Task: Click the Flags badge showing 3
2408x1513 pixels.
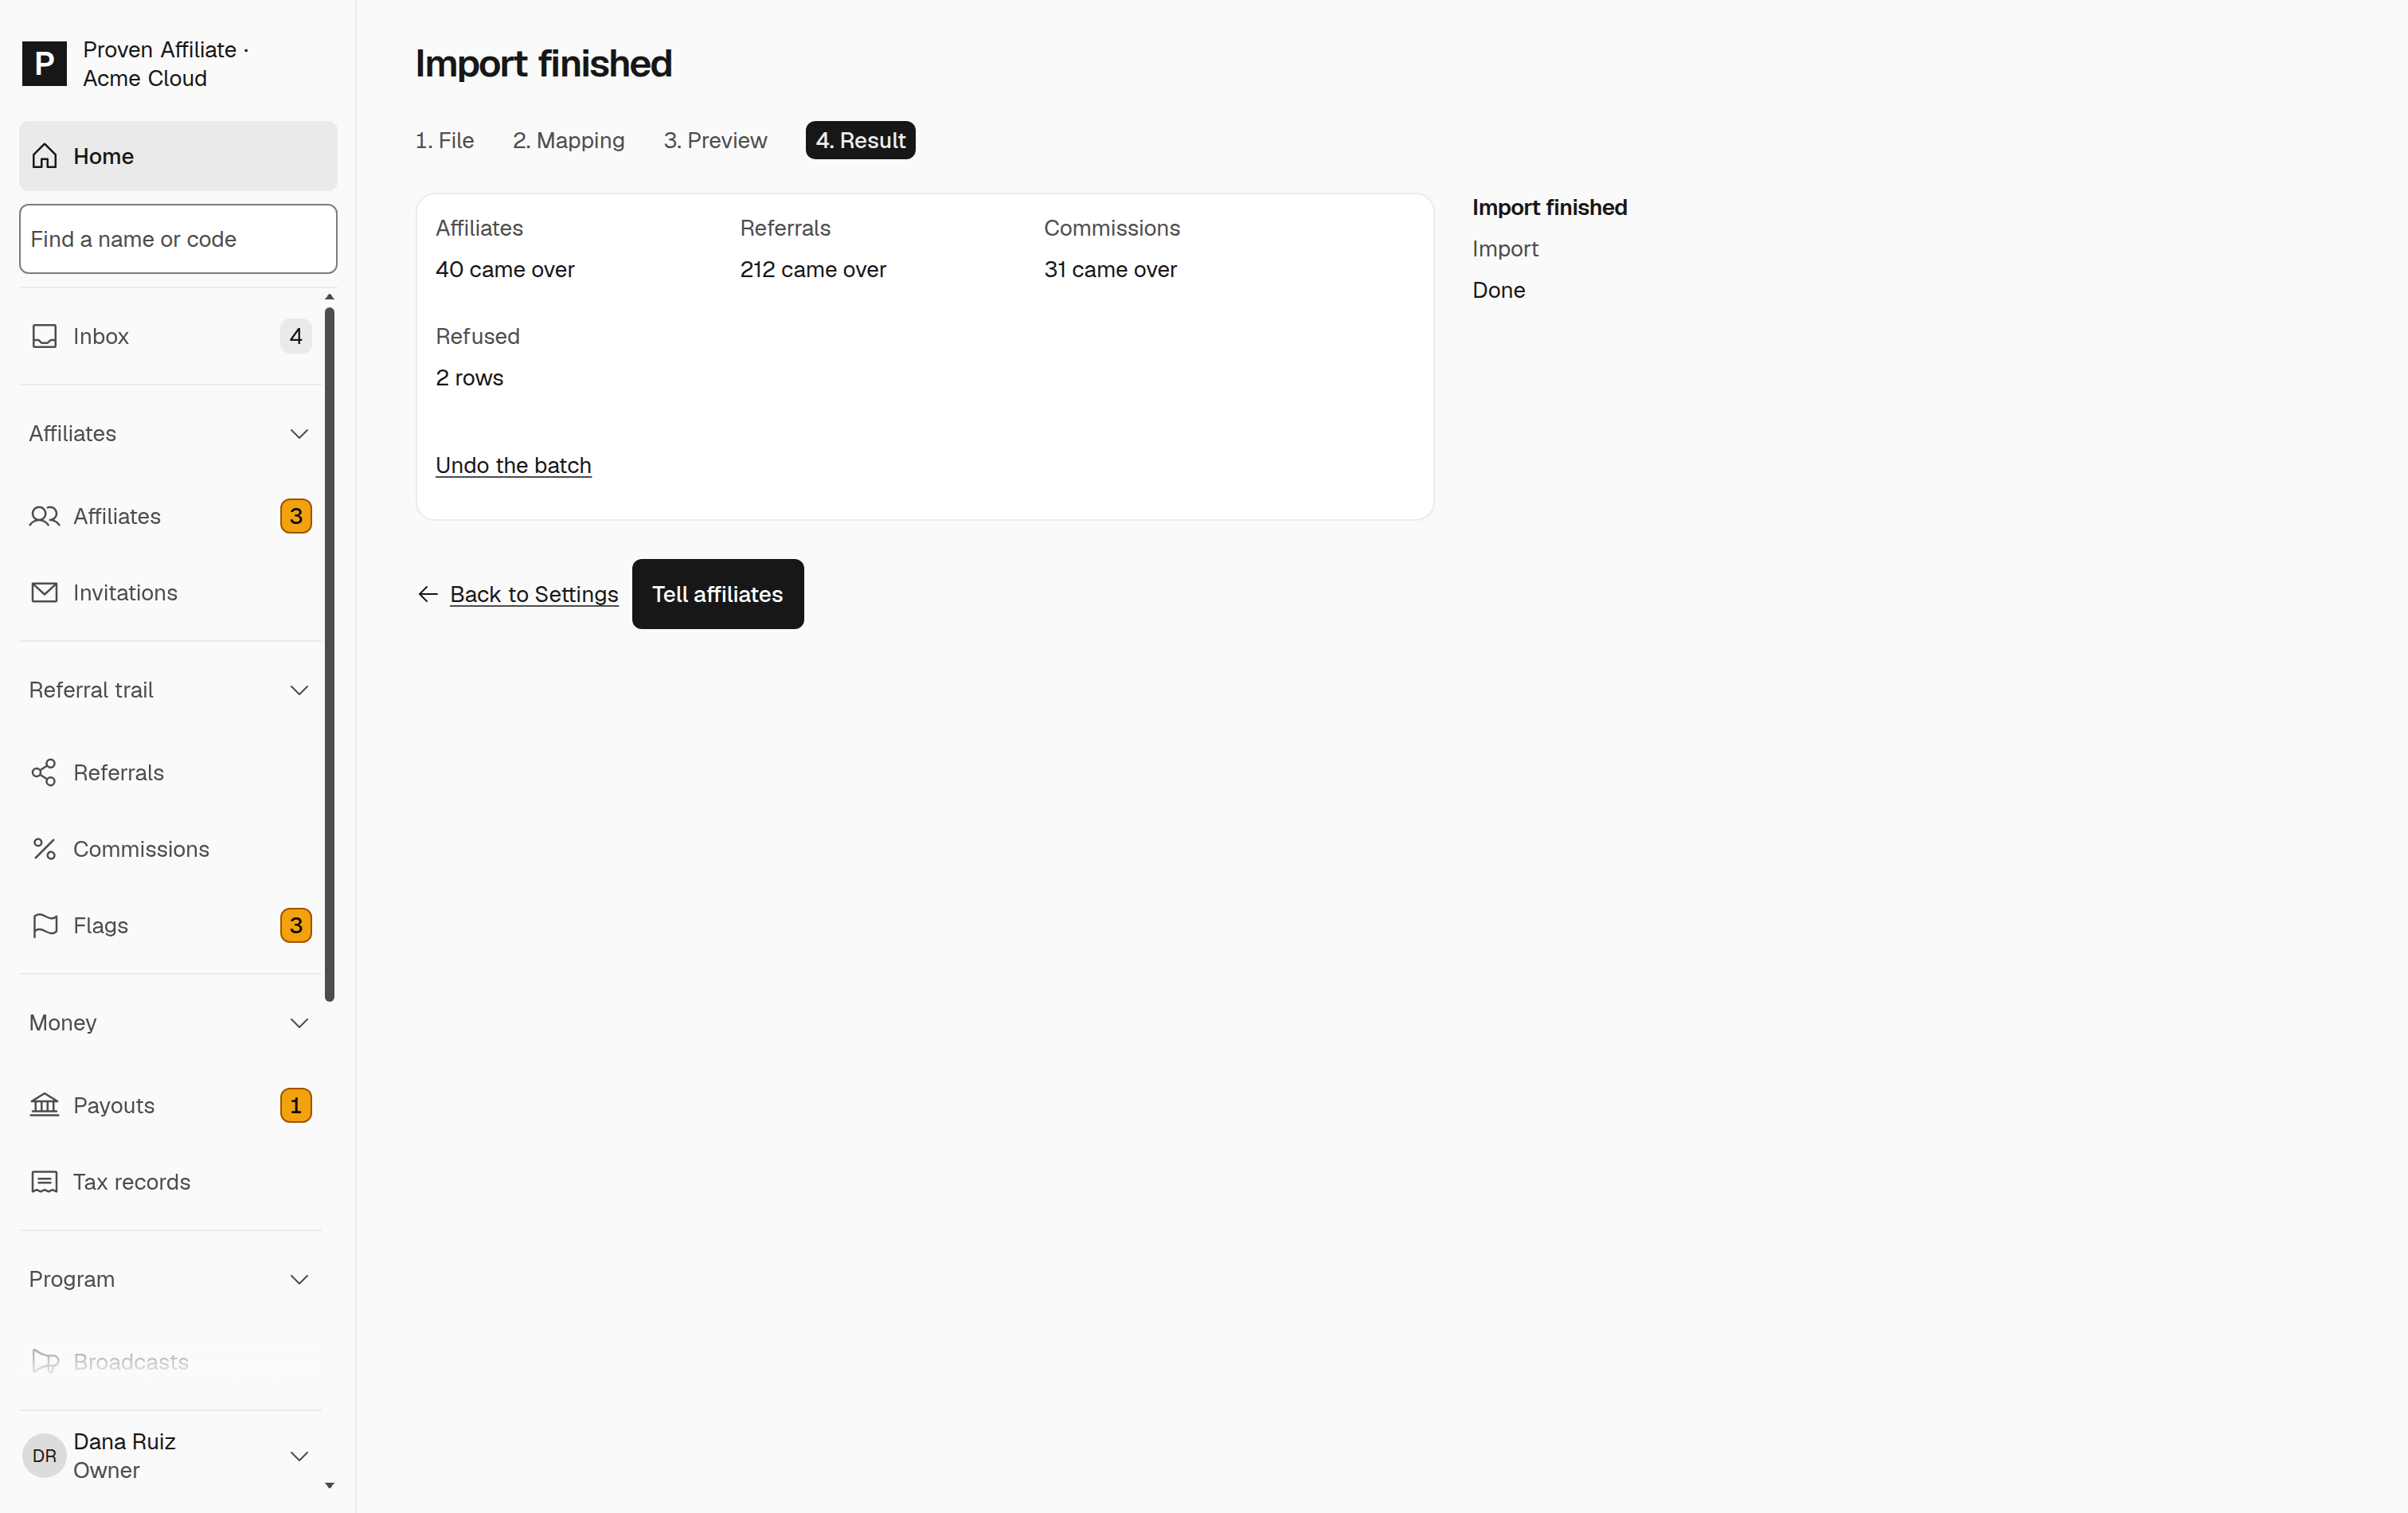Action: coord(296,925)
